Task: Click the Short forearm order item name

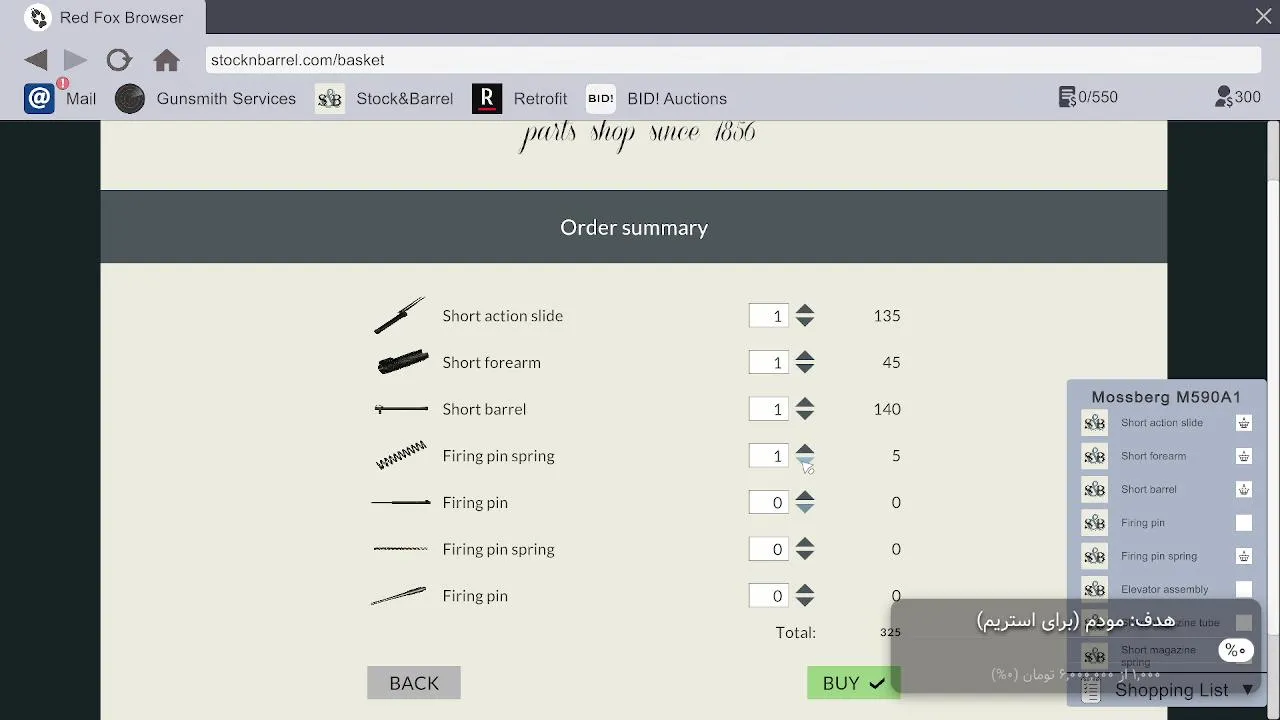Action: 492,362
